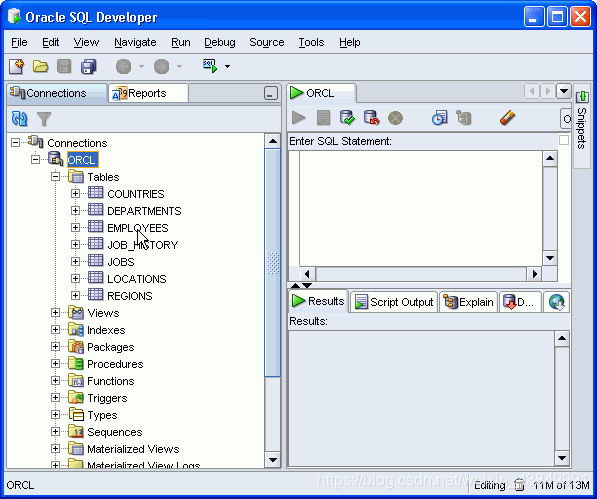Click the Cancel execution icon
597x499 pixels.
coord(395,118)
